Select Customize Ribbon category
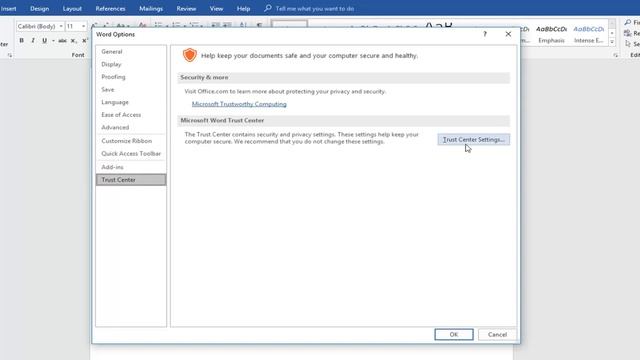The height and width of the screenshot is (360, 640). click(131, 141)
